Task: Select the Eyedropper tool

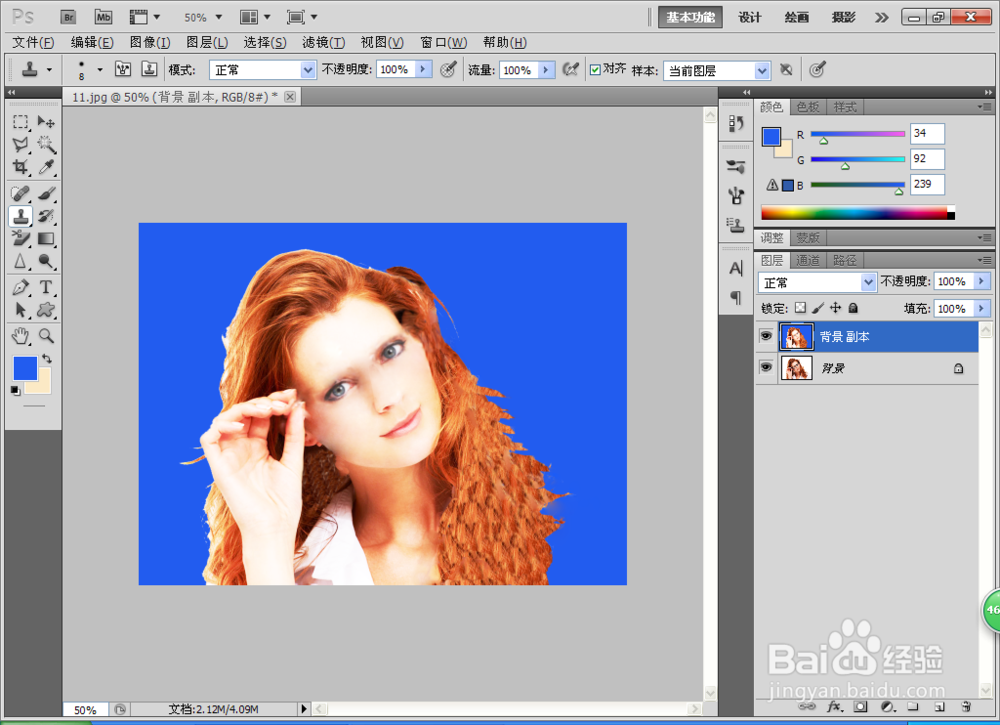Action: pyautogui.click(x=46, y=167)
